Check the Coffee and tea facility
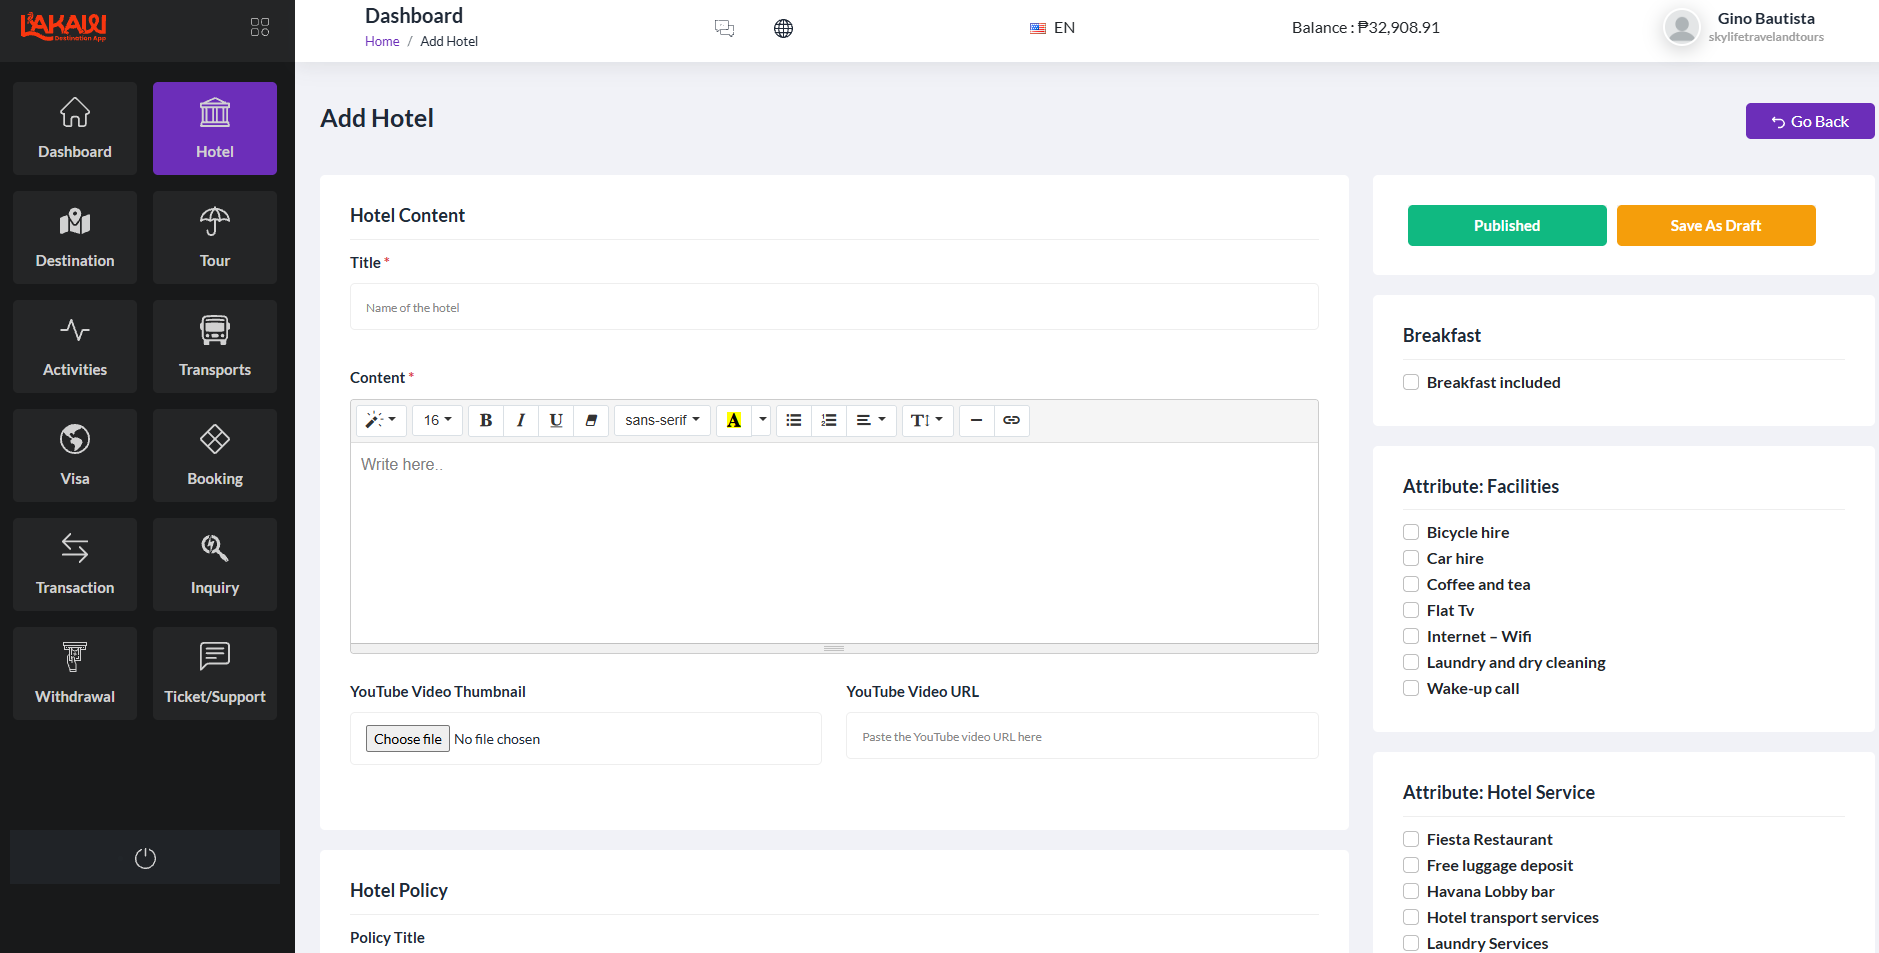Screen dimensions: 1879x953 (1411, 584)
